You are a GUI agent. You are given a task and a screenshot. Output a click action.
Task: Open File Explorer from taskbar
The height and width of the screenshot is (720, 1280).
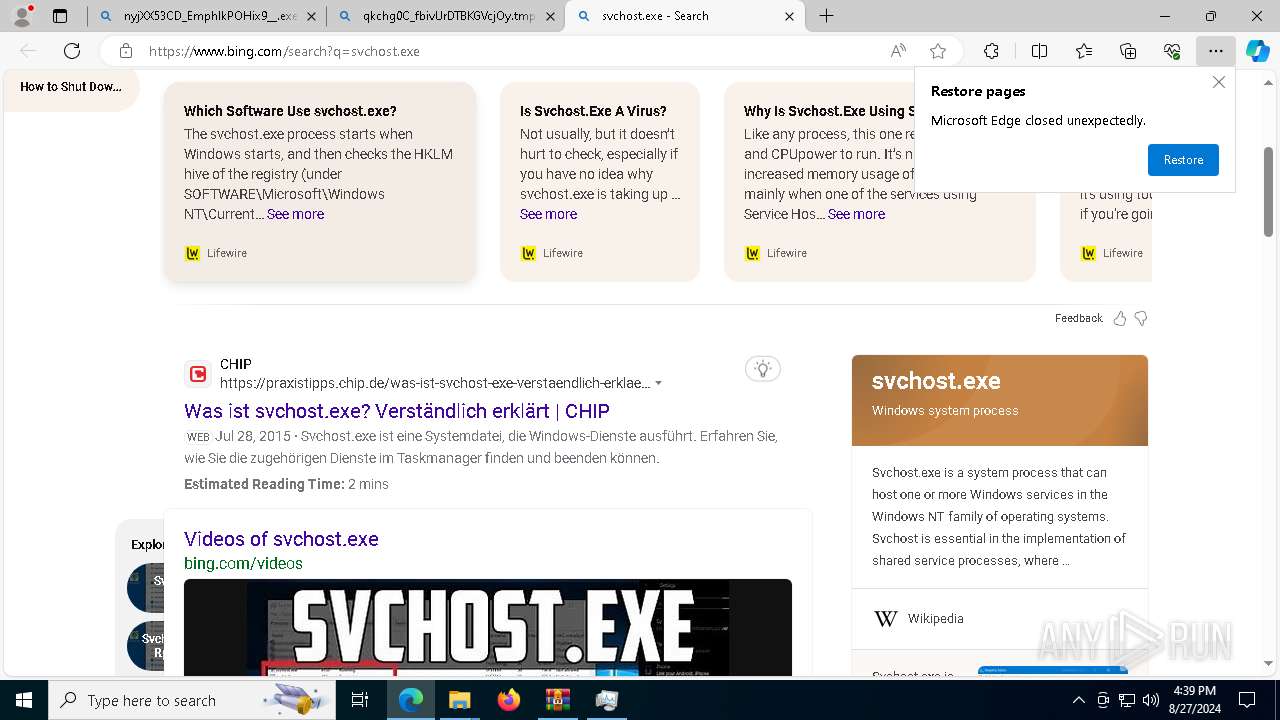tap(459, 700)
